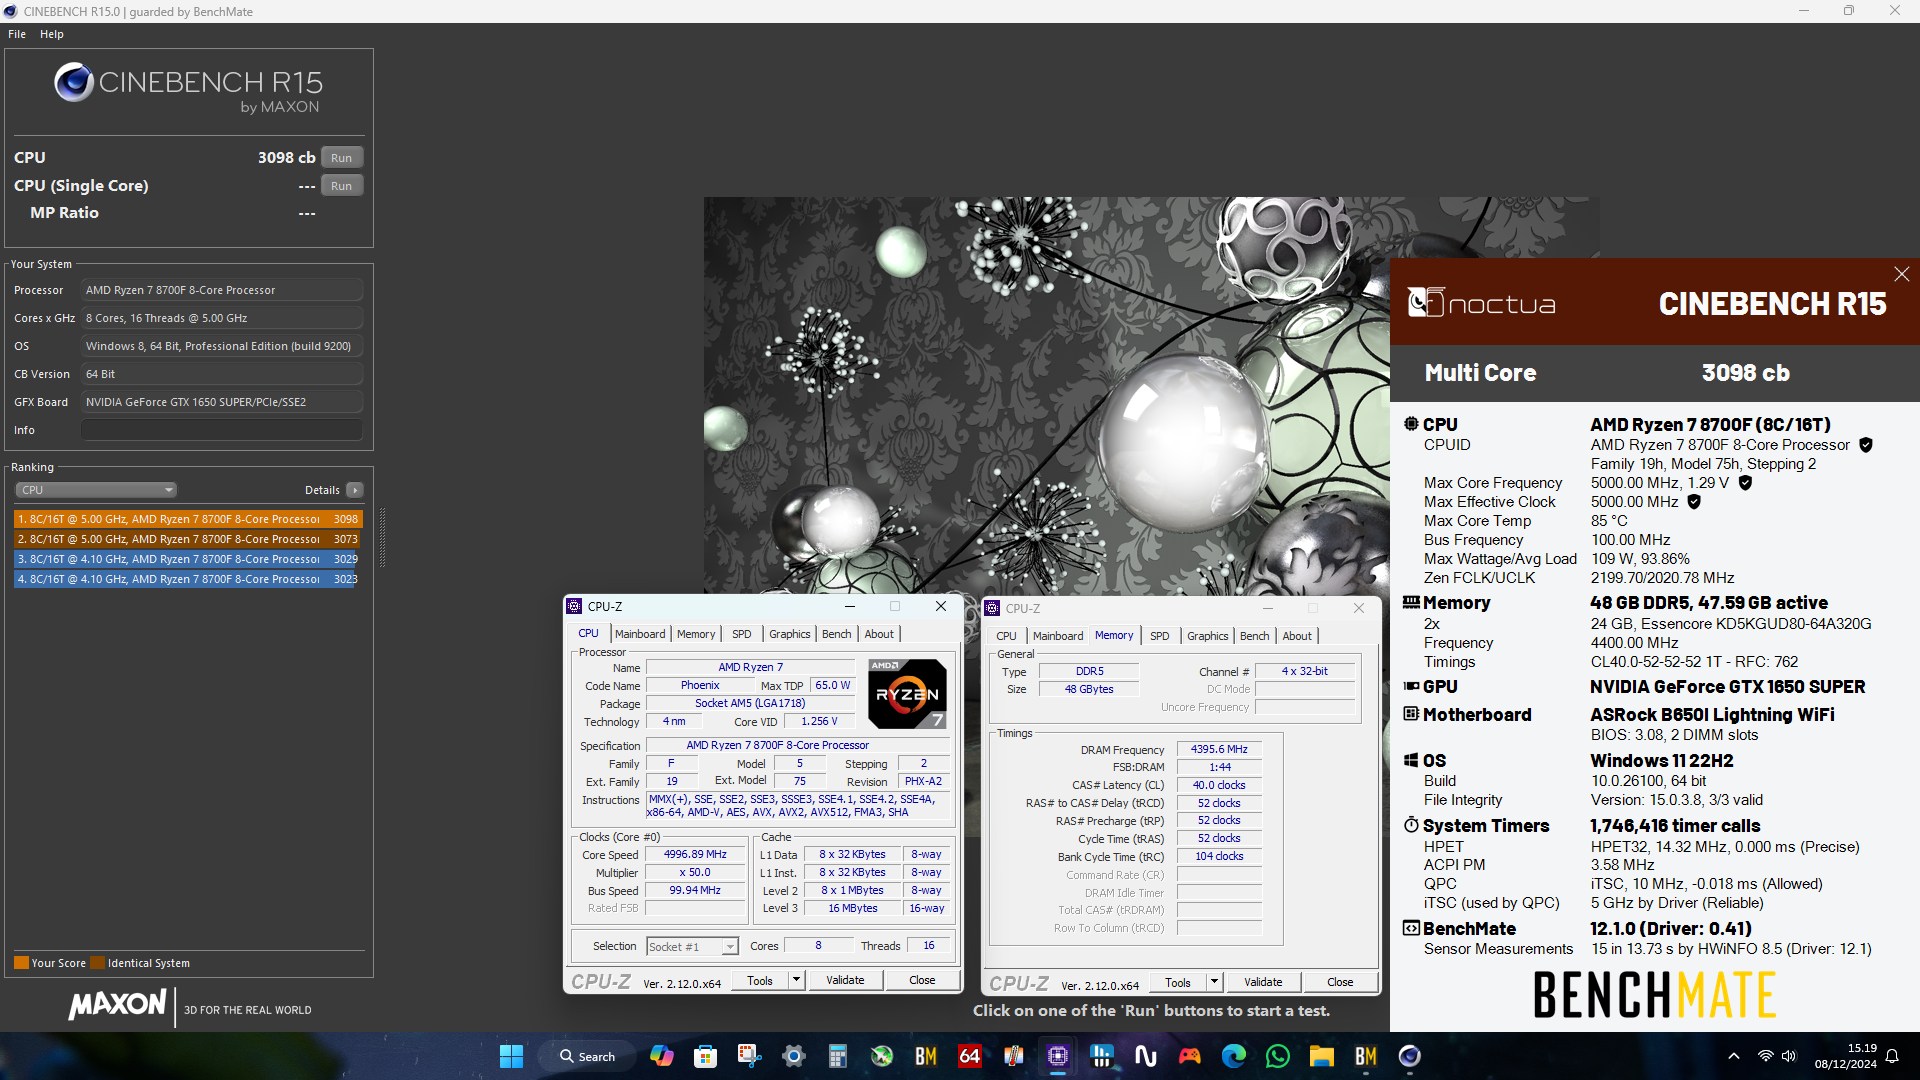Open Graphics tab in left CPU-Z window

(789, 634)
